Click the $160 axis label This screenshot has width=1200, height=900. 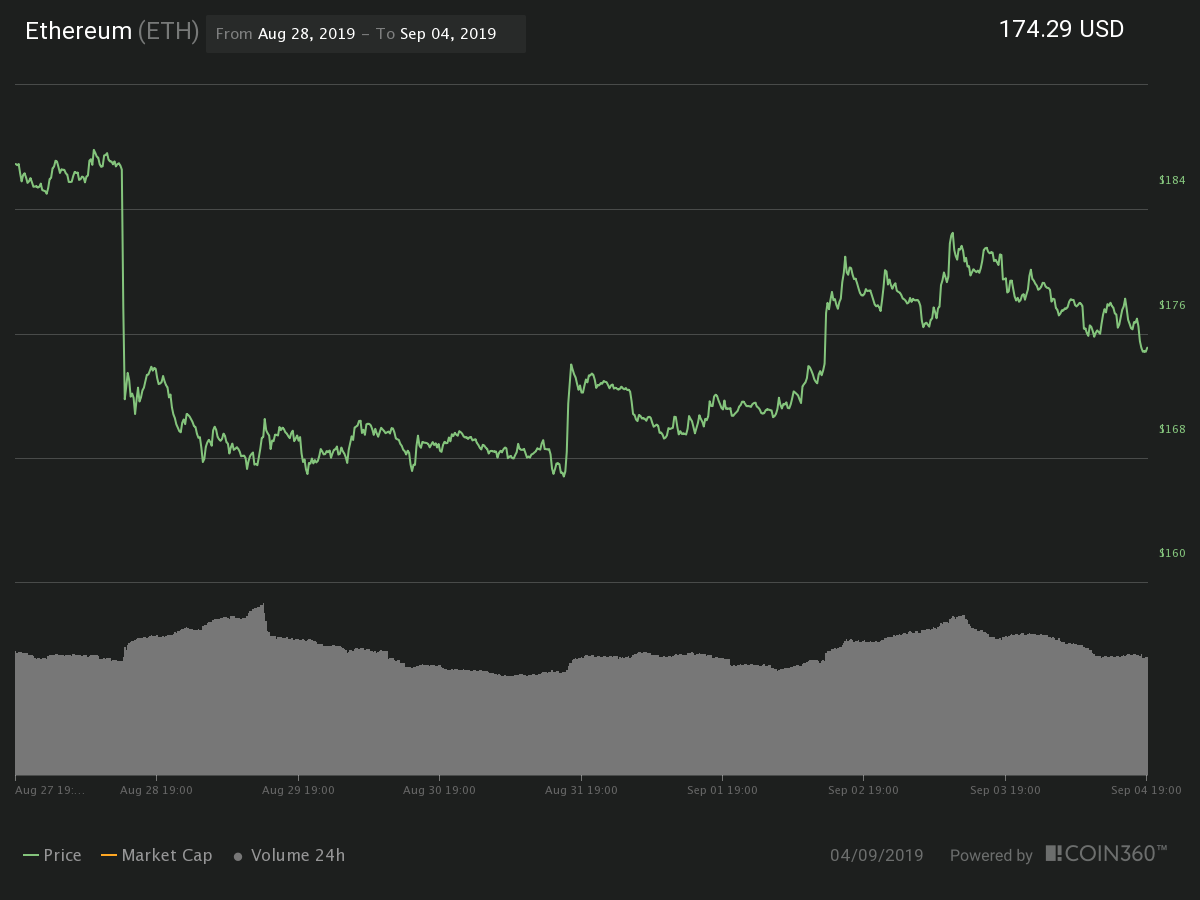point(1172,553)
